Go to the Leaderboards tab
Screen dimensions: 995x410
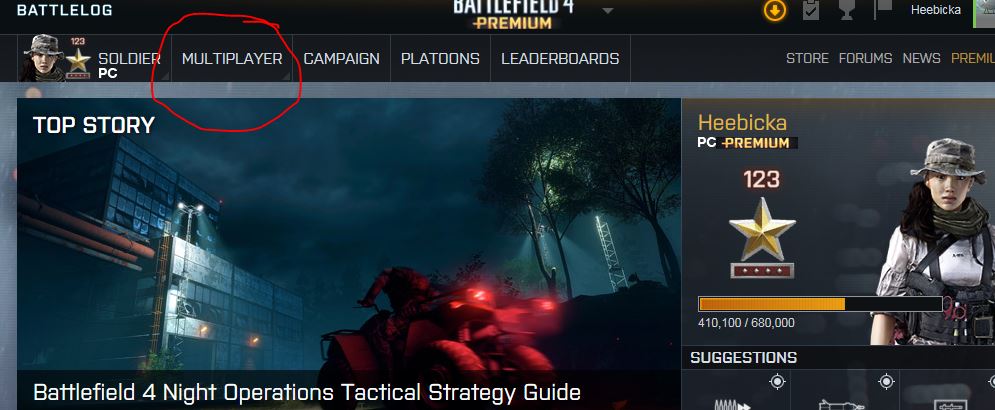click(x=560, y=58)
